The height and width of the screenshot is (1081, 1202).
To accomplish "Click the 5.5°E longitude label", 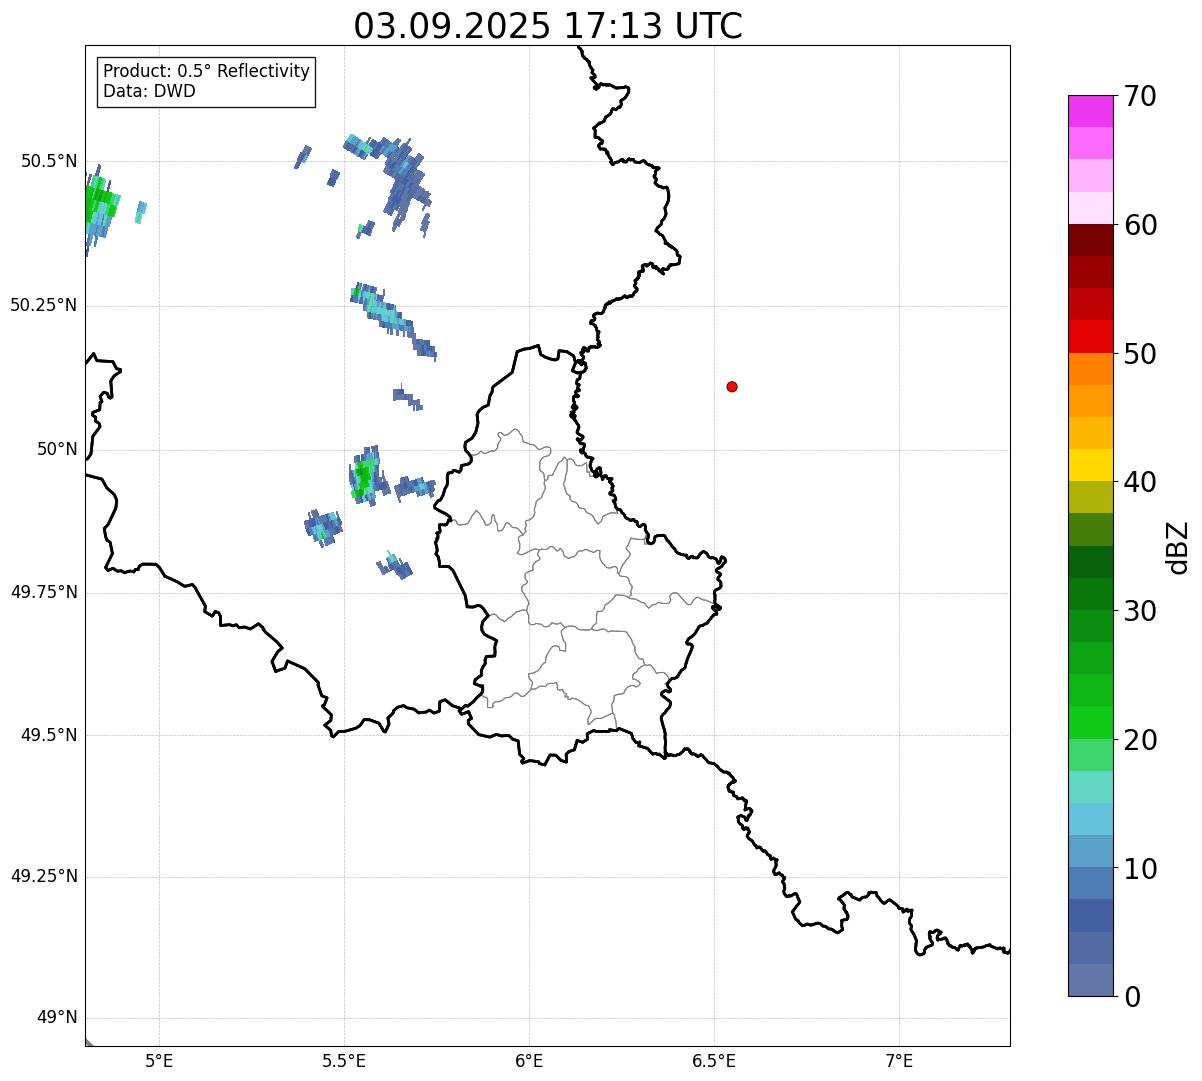I will click(344, 1060).
